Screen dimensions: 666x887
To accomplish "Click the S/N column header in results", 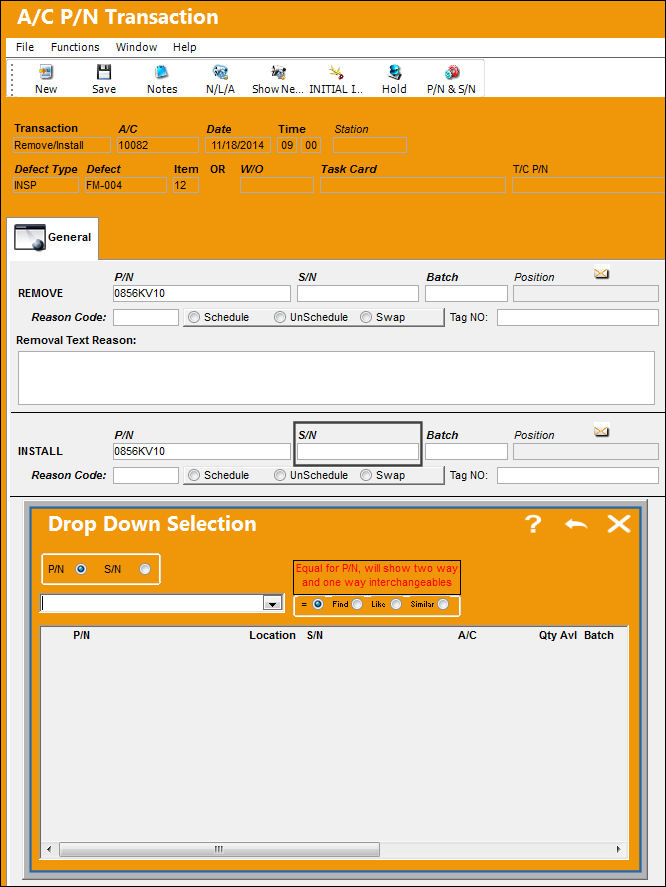I will point(315,635).
